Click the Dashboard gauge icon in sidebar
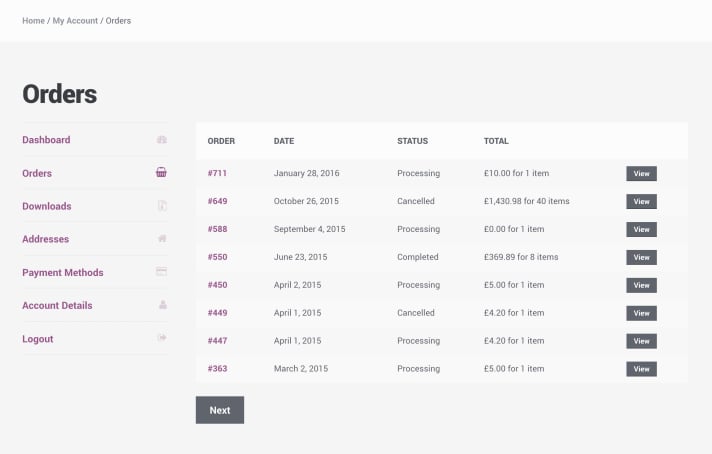The image size is (712, 454). coord(162,139)
